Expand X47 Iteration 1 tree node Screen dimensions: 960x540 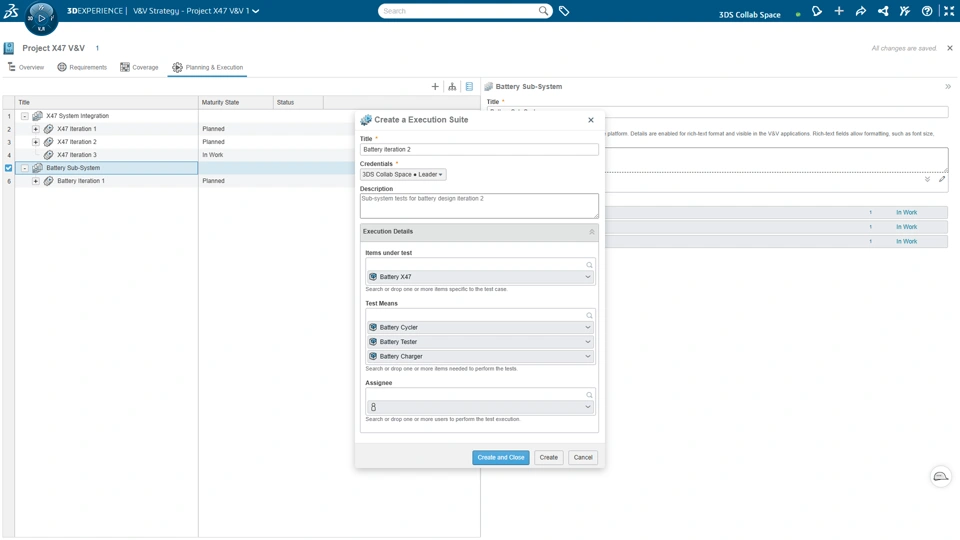(x=36, y=129)
